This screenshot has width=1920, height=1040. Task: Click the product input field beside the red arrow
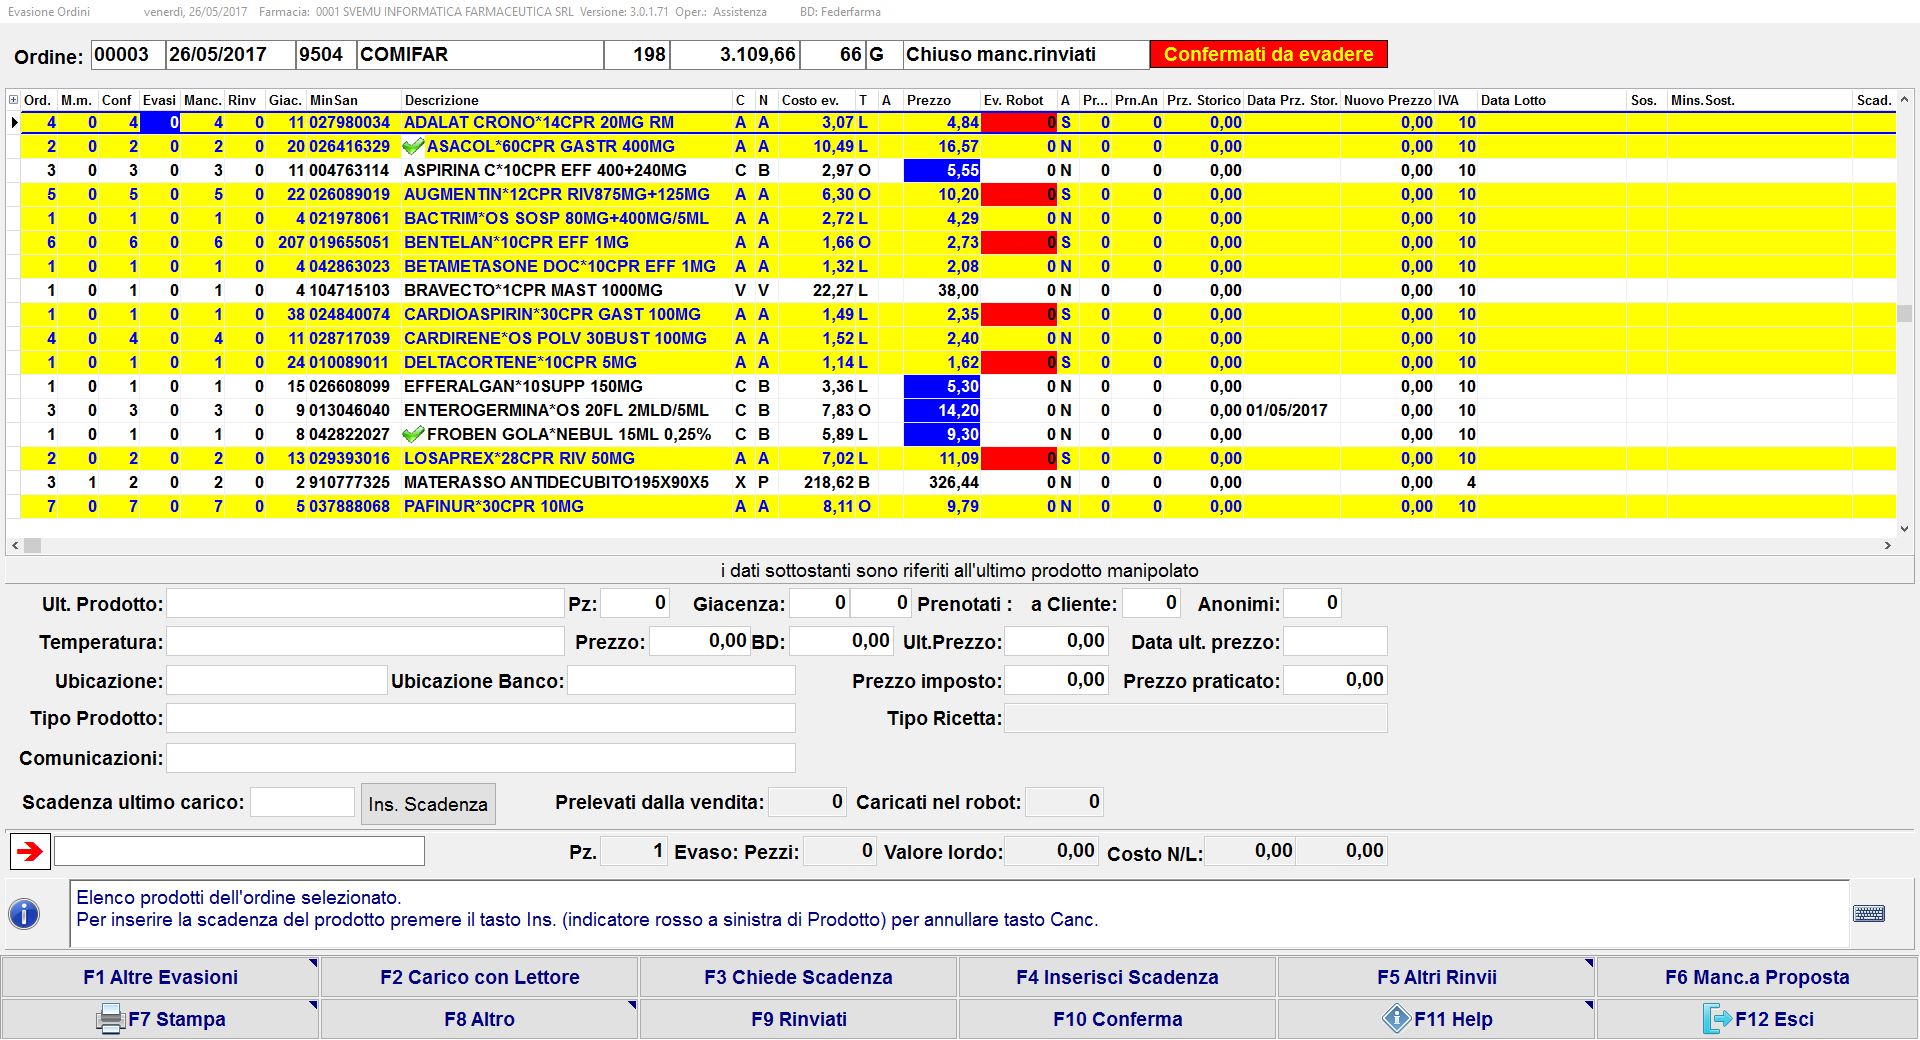click(239, 851)
